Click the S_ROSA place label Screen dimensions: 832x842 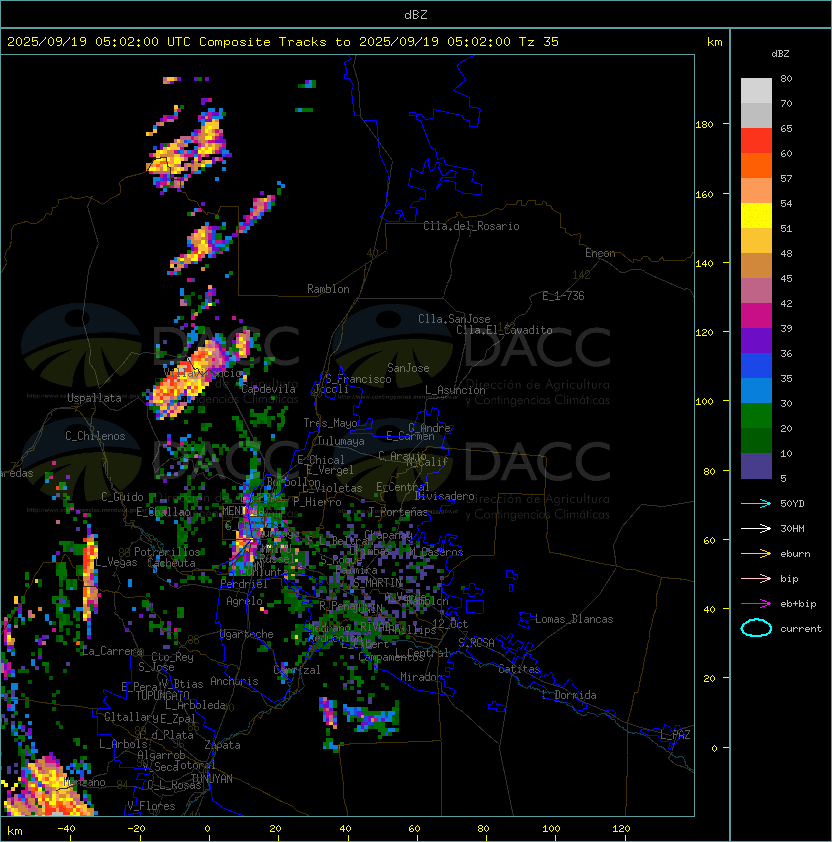tap(476, 643)
